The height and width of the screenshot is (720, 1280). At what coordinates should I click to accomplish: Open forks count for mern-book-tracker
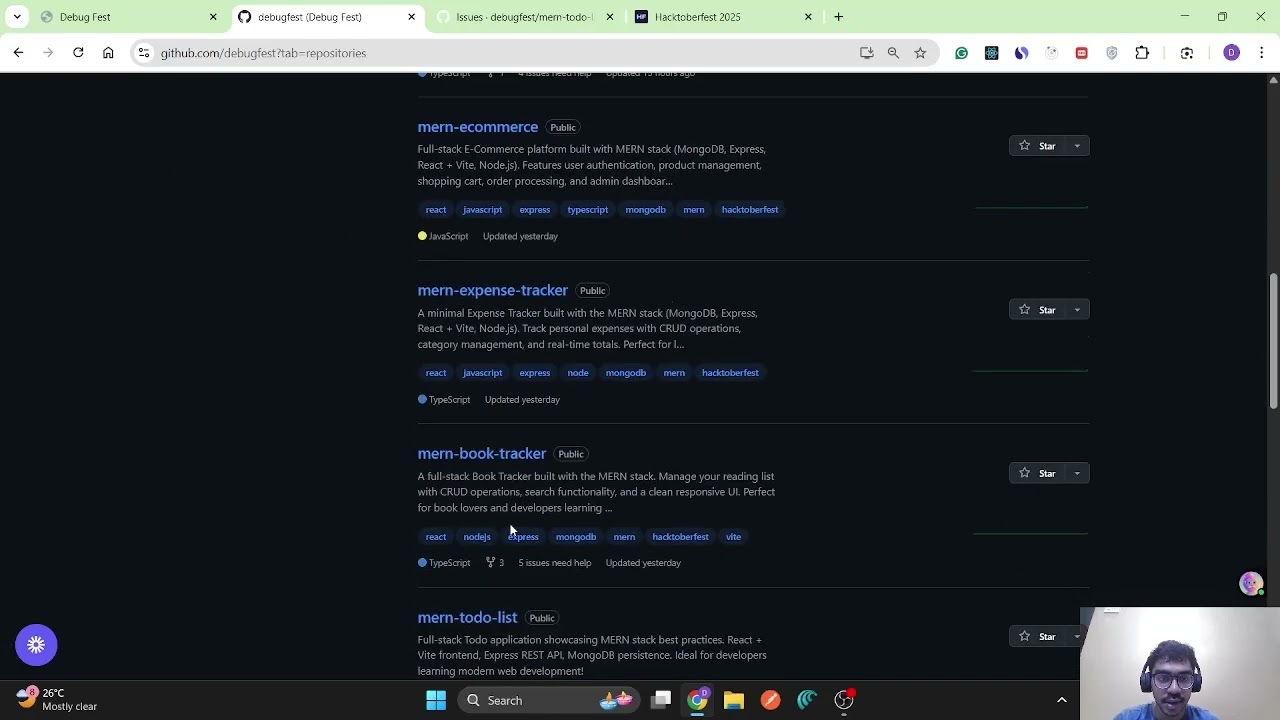(495, 563)
